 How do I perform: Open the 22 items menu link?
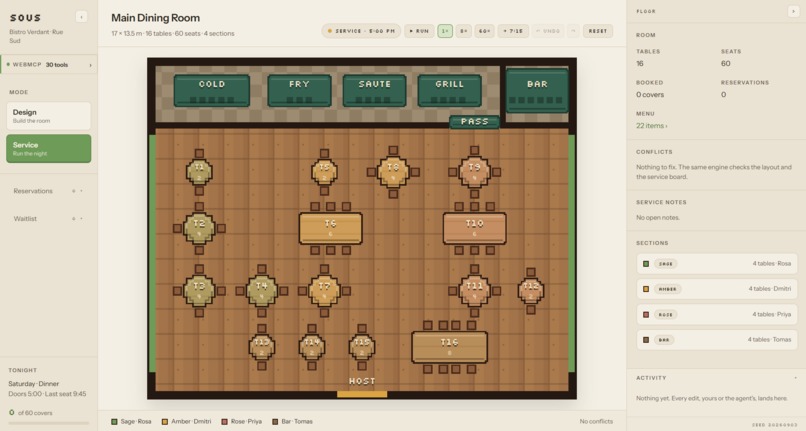point(651,125)
